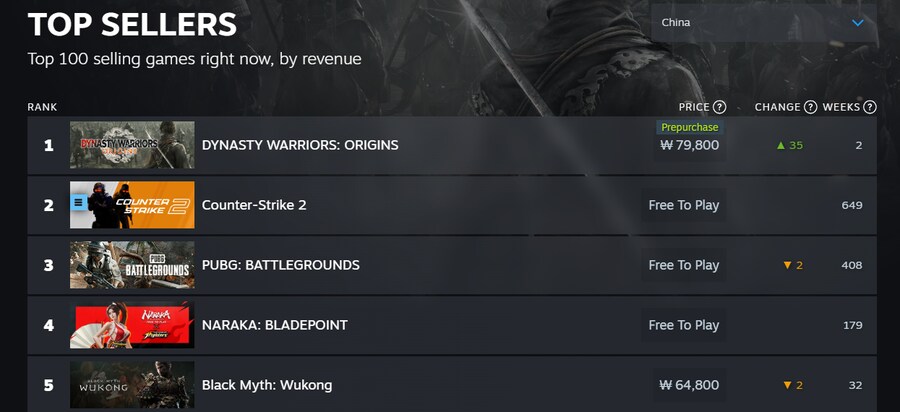This screenshot has height=412, width=900.
Task: Open the NARAKA: BLADEPOINT thumbnail
Action: pos(132,325)
